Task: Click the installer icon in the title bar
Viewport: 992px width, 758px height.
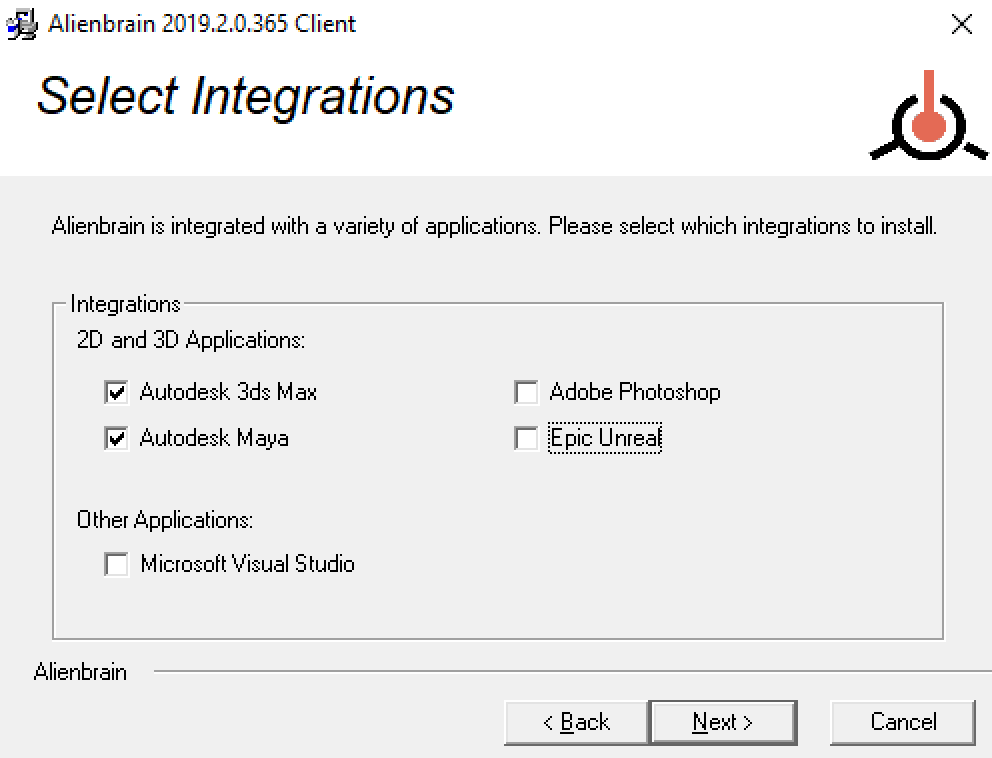Action: click(21, 24)
